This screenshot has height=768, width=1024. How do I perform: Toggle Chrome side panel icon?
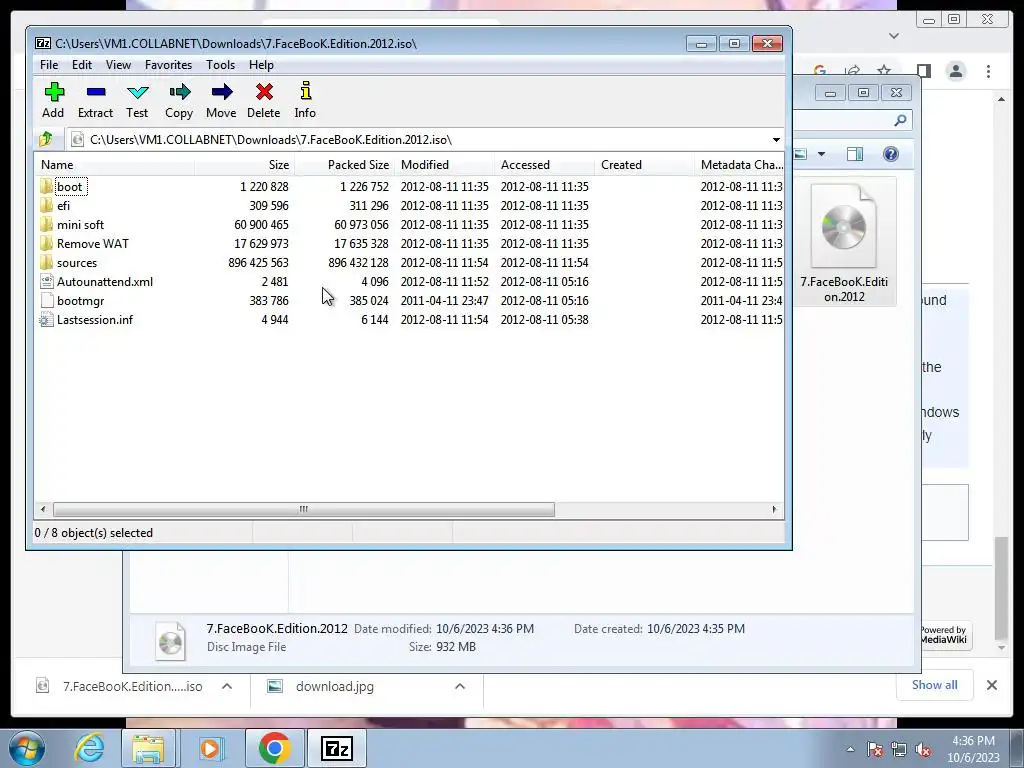(923, 71)
